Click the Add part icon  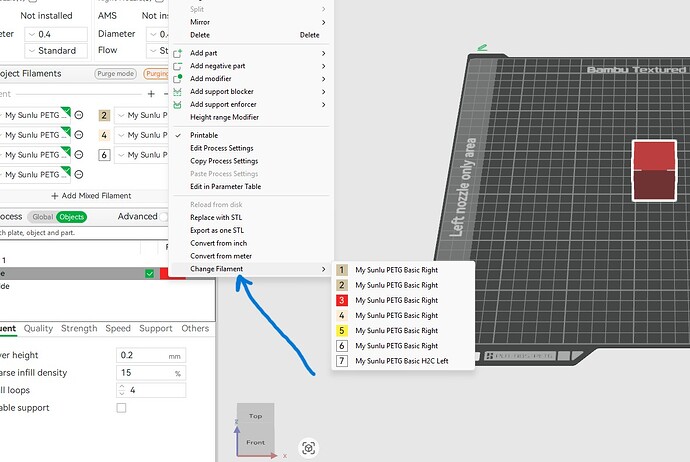[177, 53]
